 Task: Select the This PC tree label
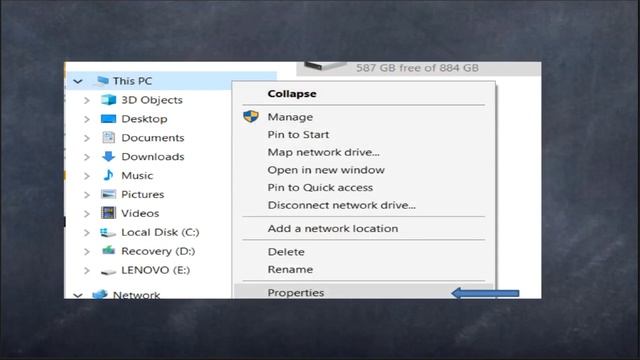click(x=132, y=81)
